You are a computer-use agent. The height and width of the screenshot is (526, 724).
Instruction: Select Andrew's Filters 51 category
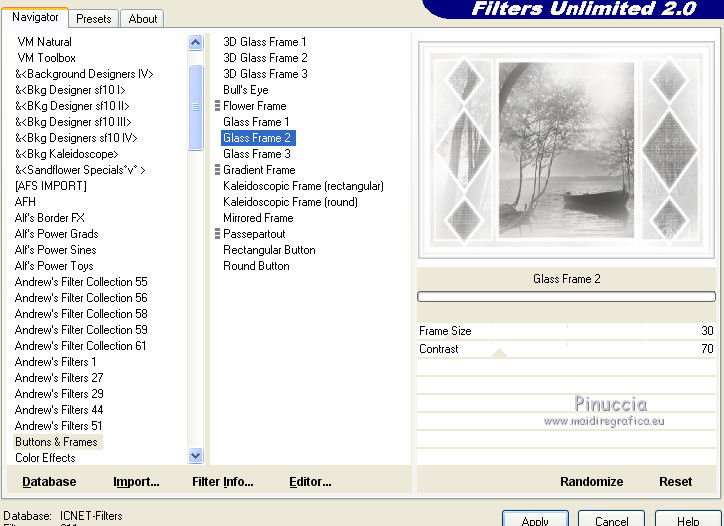point(58,426)
